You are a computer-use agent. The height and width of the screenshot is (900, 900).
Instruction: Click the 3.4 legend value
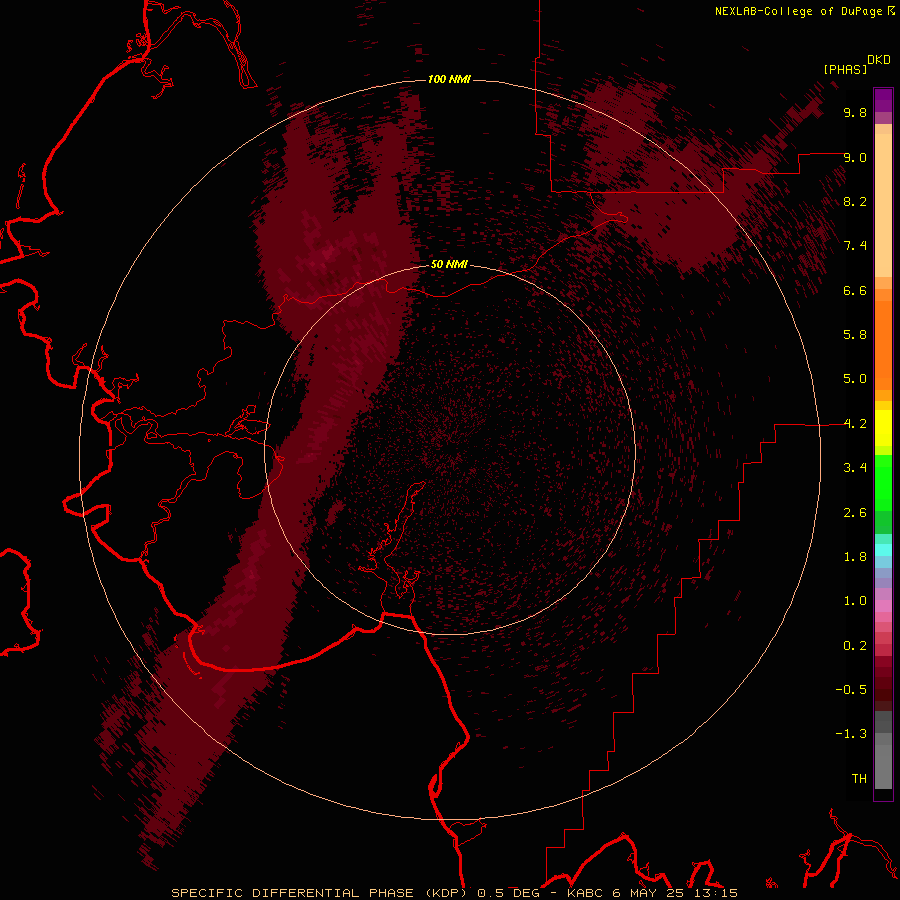tap(855, 468)
